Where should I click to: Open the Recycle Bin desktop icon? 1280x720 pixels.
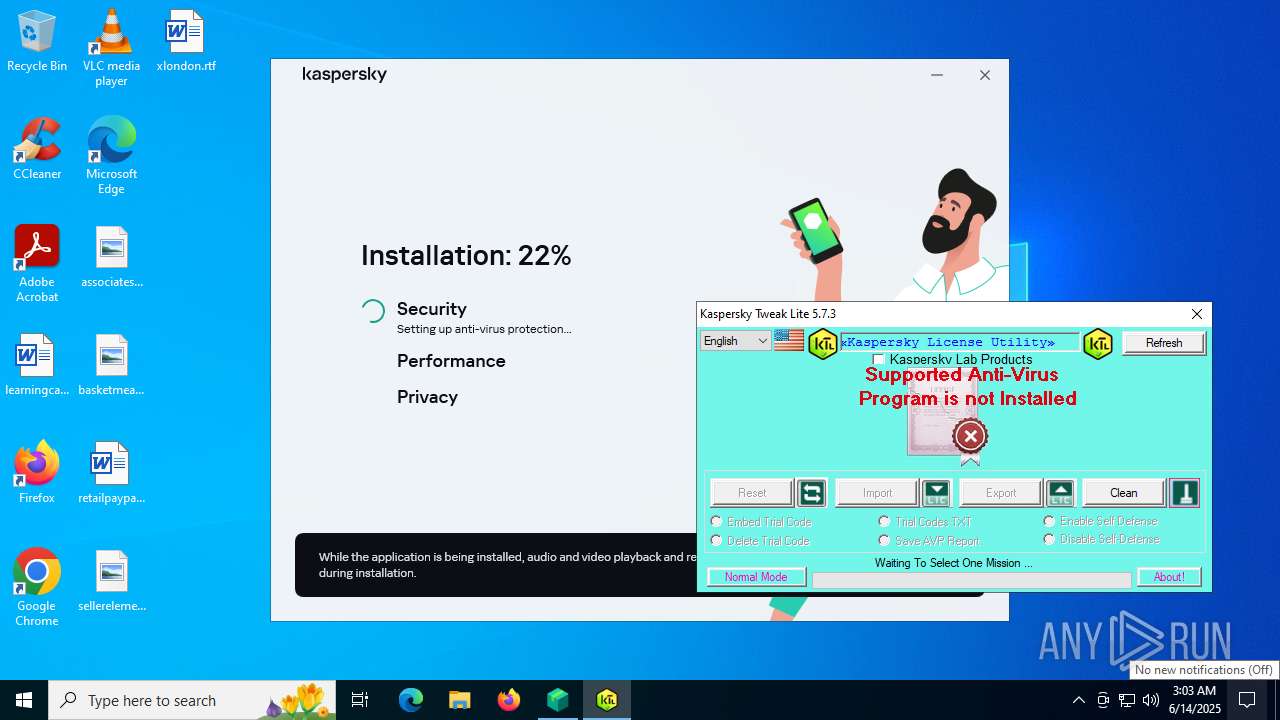pyautogui.click(x=37, y=42)
